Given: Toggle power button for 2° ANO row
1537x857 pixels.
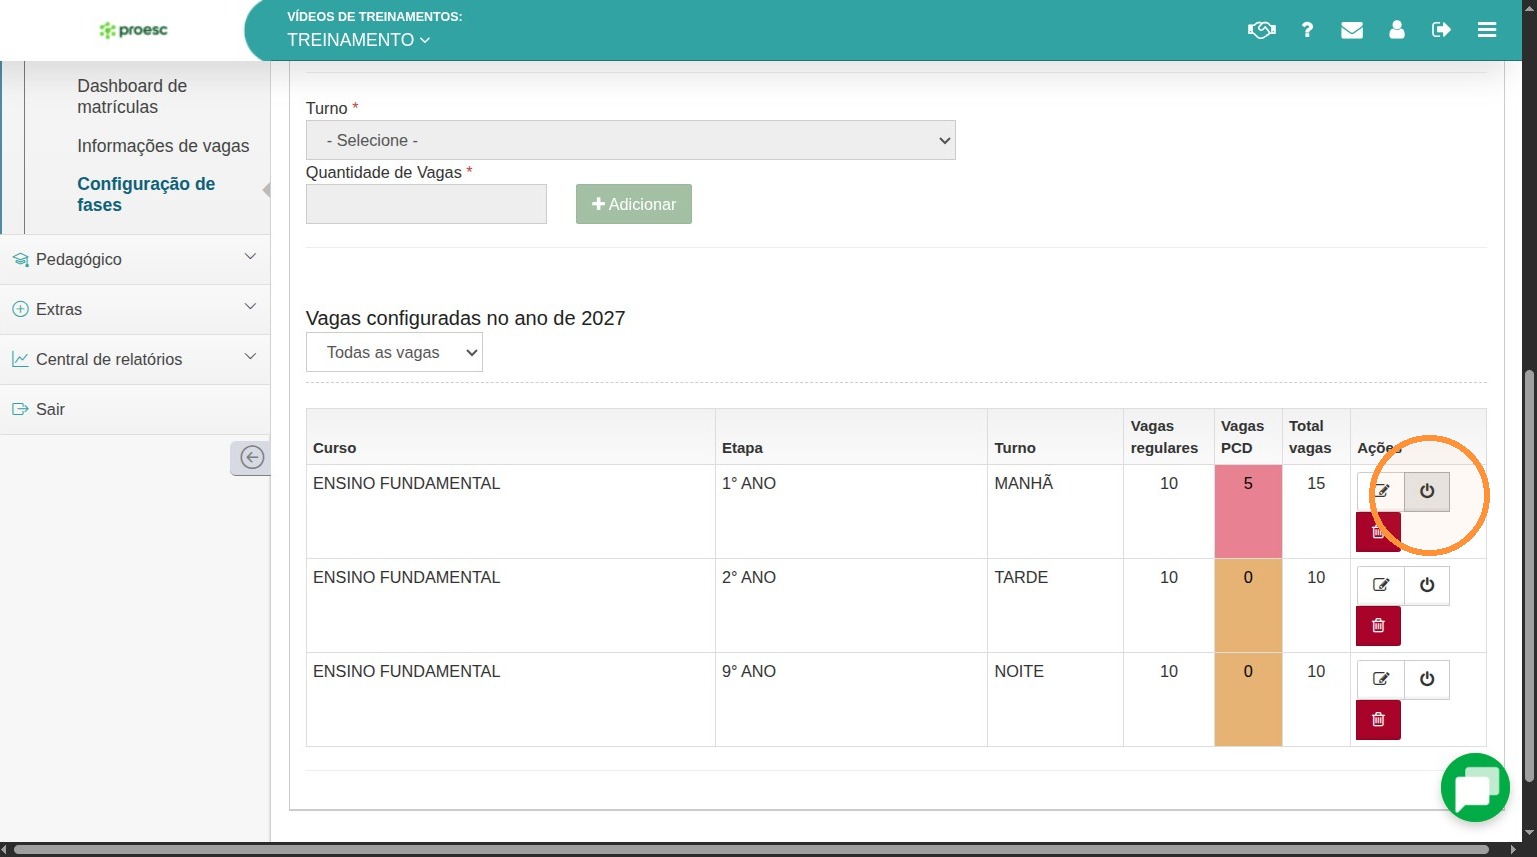Looking at the screenshot, I should coord(1427,585).
